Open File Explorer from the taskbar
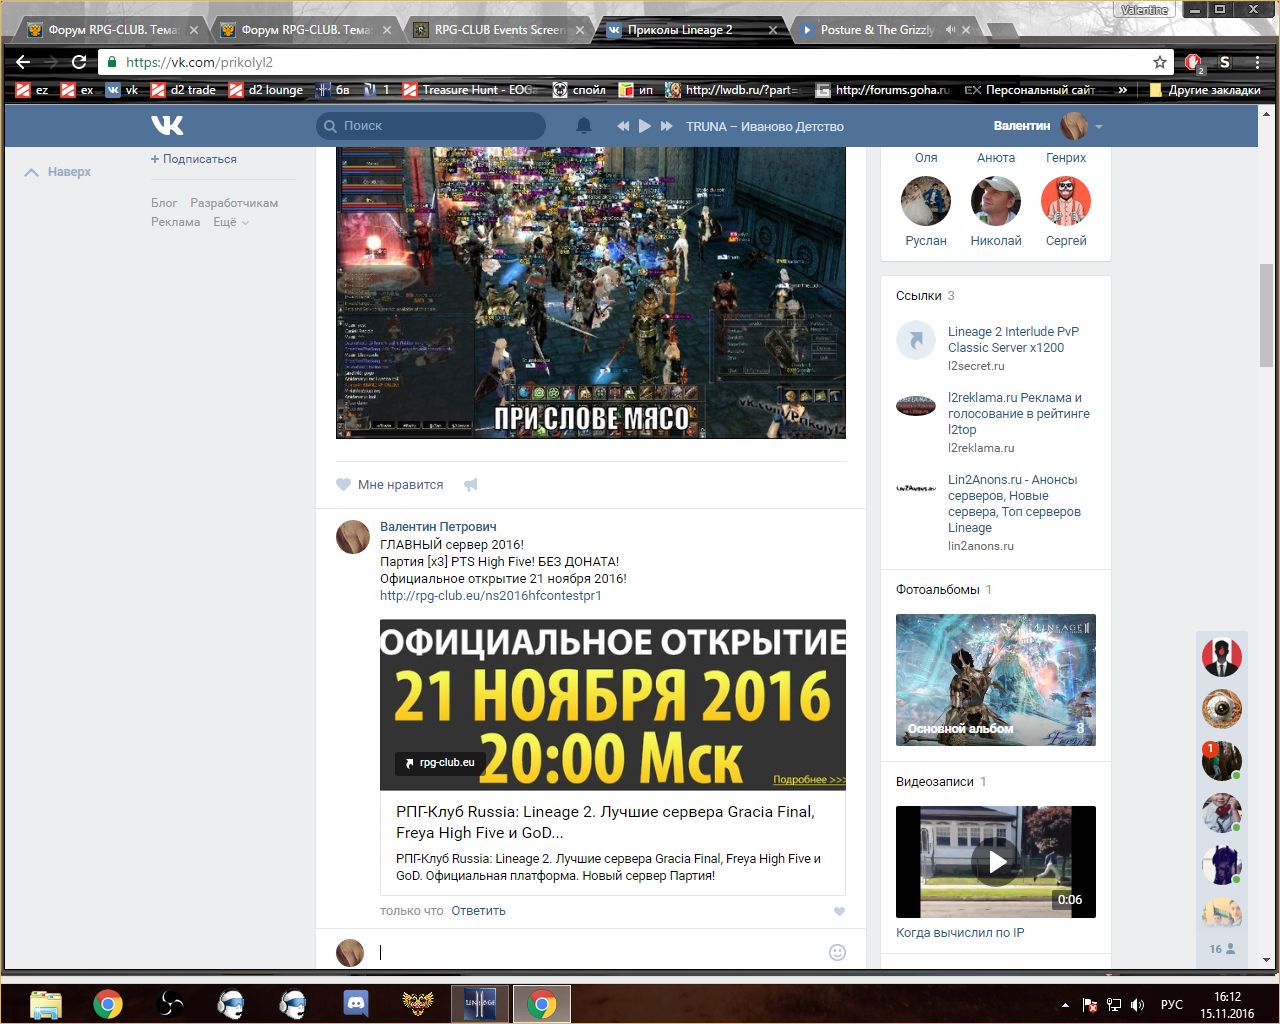This screenshot has height=1024, width=1280. [x=46, y=1003]
